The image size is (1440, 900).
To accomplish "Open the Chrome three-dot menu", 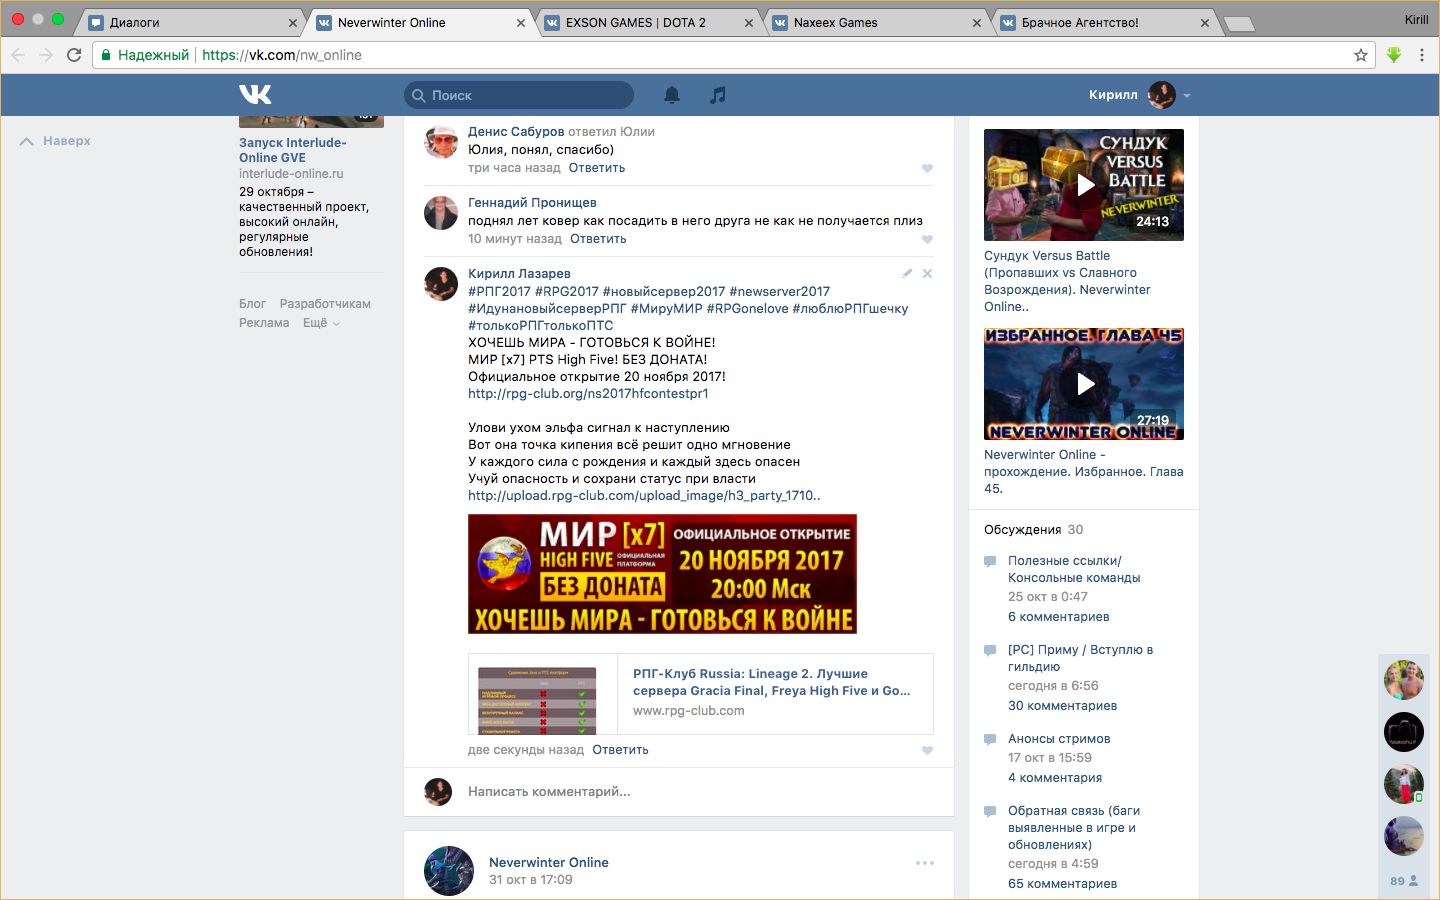I will click(1421, 55).
